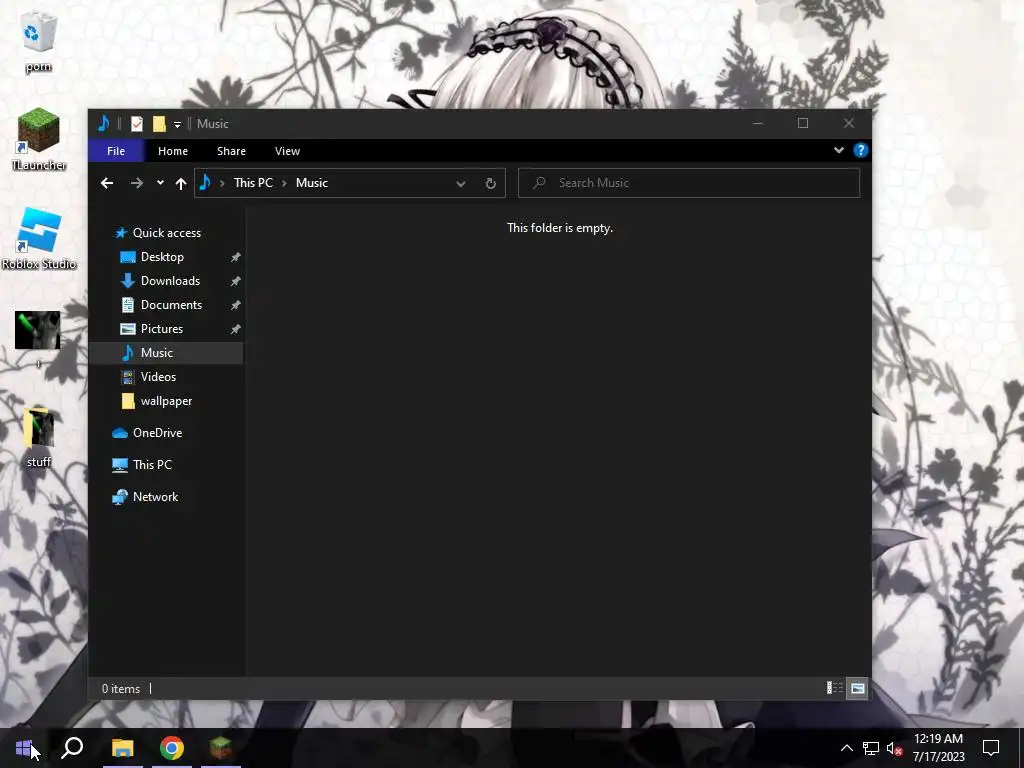Click This PC in the address bar

[253, 183]
